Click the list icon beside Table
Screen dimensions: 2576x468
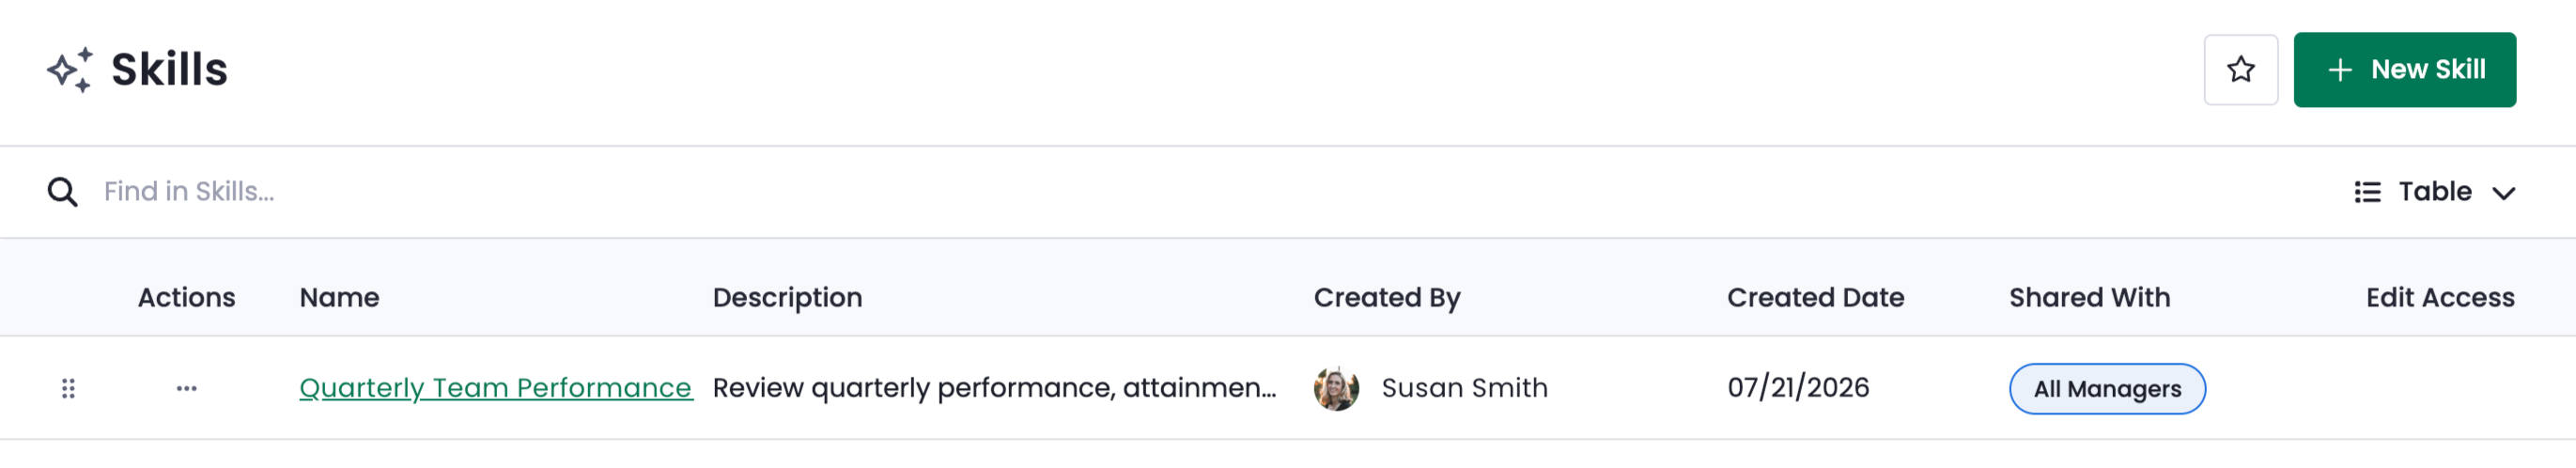point(2367,192)
